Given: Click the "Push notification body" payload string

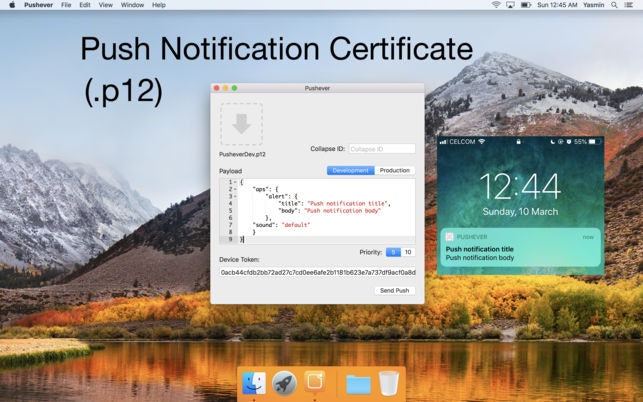Looking at the screenshot, I should tap(344, 210).
